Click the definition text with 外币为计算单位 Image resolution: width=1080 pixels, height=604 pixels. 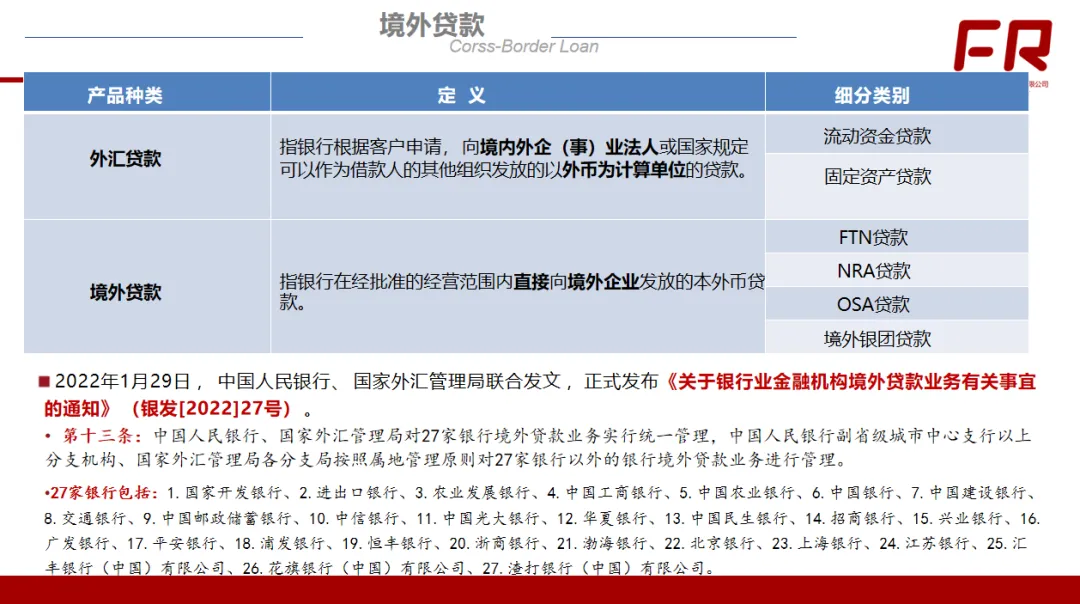(x=514, y=158)
